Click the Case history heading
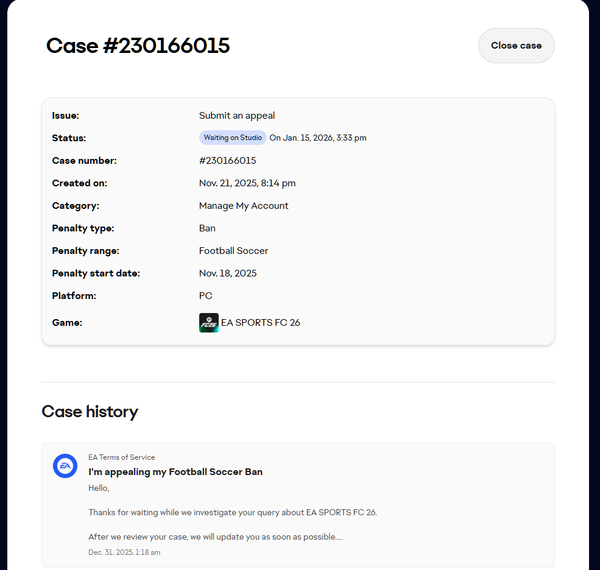The image size is (600, 570). click(90, 411)
